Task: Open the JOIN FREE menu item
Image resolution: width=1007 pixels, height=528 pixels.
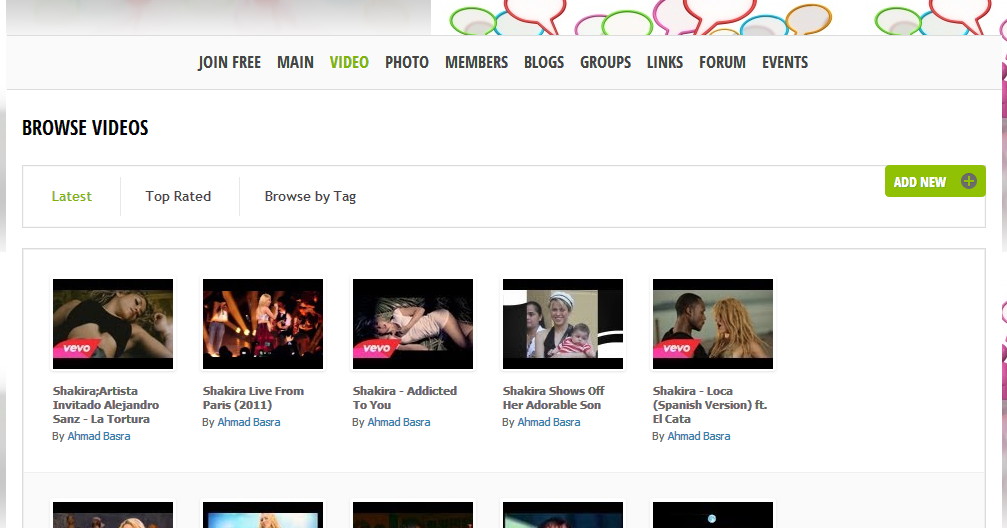Action: tap(229, 62)
